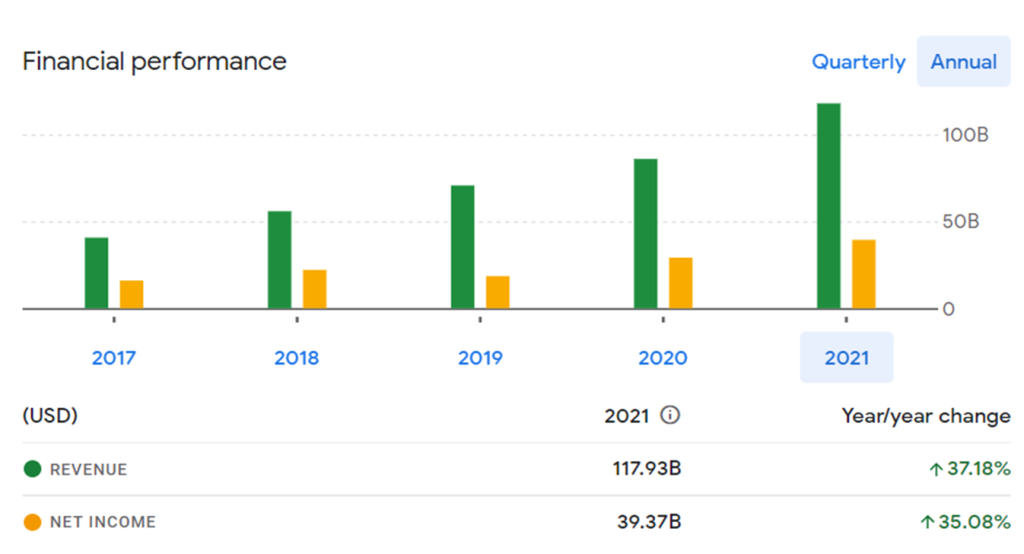Click the 2021 orange net income bar
This screenshot has height=554, width=1024.
click(x=864, y=274)
